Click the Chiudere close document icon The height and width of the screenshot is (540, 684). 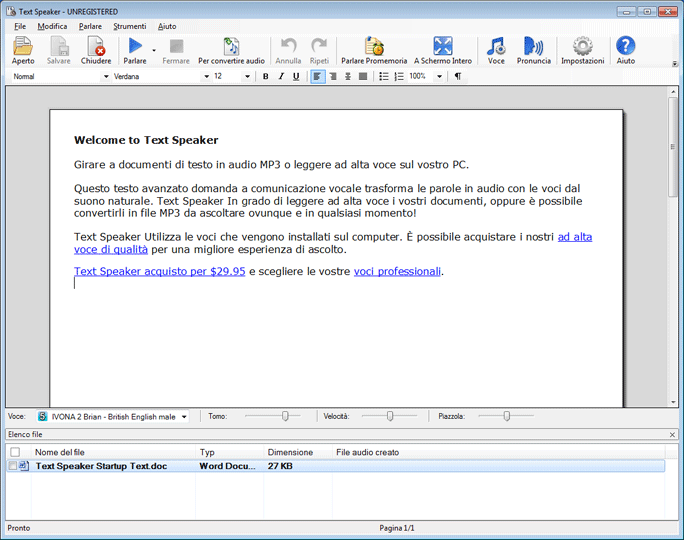click(x=96, y=47)
